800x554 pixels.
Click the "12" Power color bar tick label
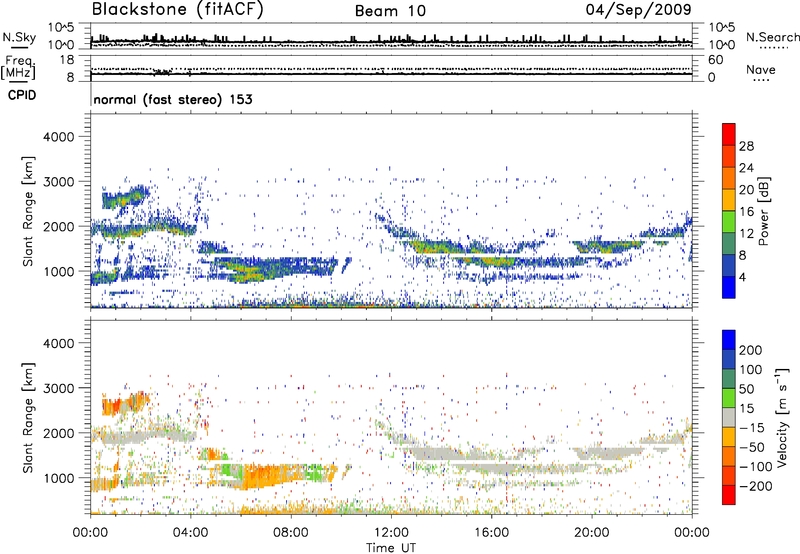click(x=746, y=234)
